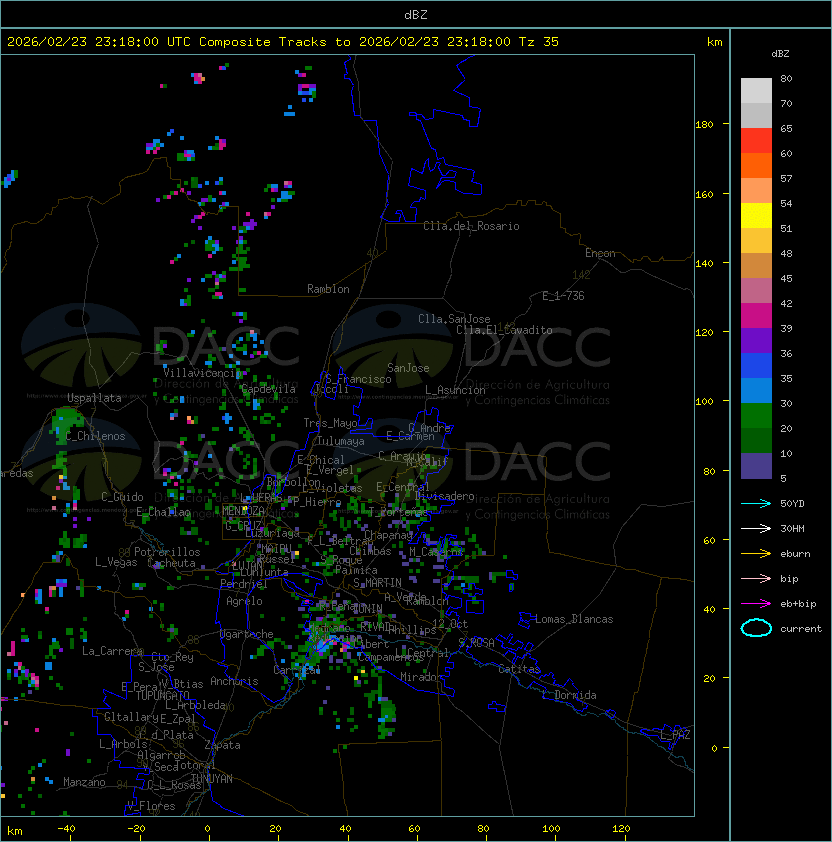Click the '180' km vertical axis tick
Viewport: 832px width, 842px height.
point(704,125)
